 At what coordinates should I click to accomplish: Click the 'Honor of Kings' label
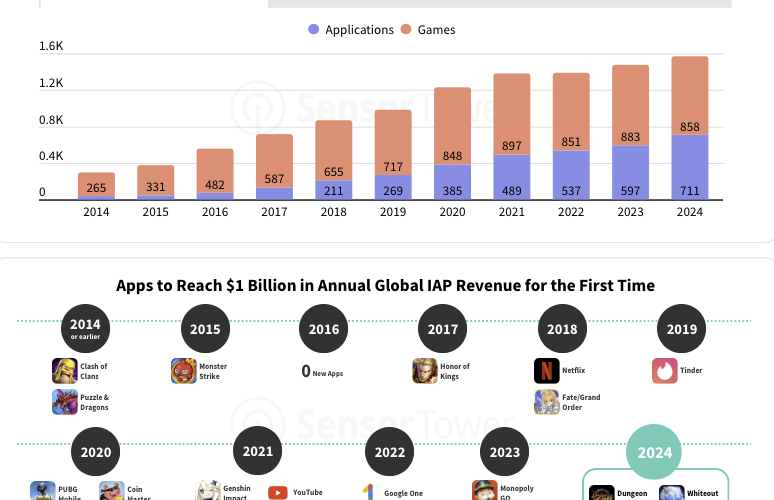[x=455, y=371]
